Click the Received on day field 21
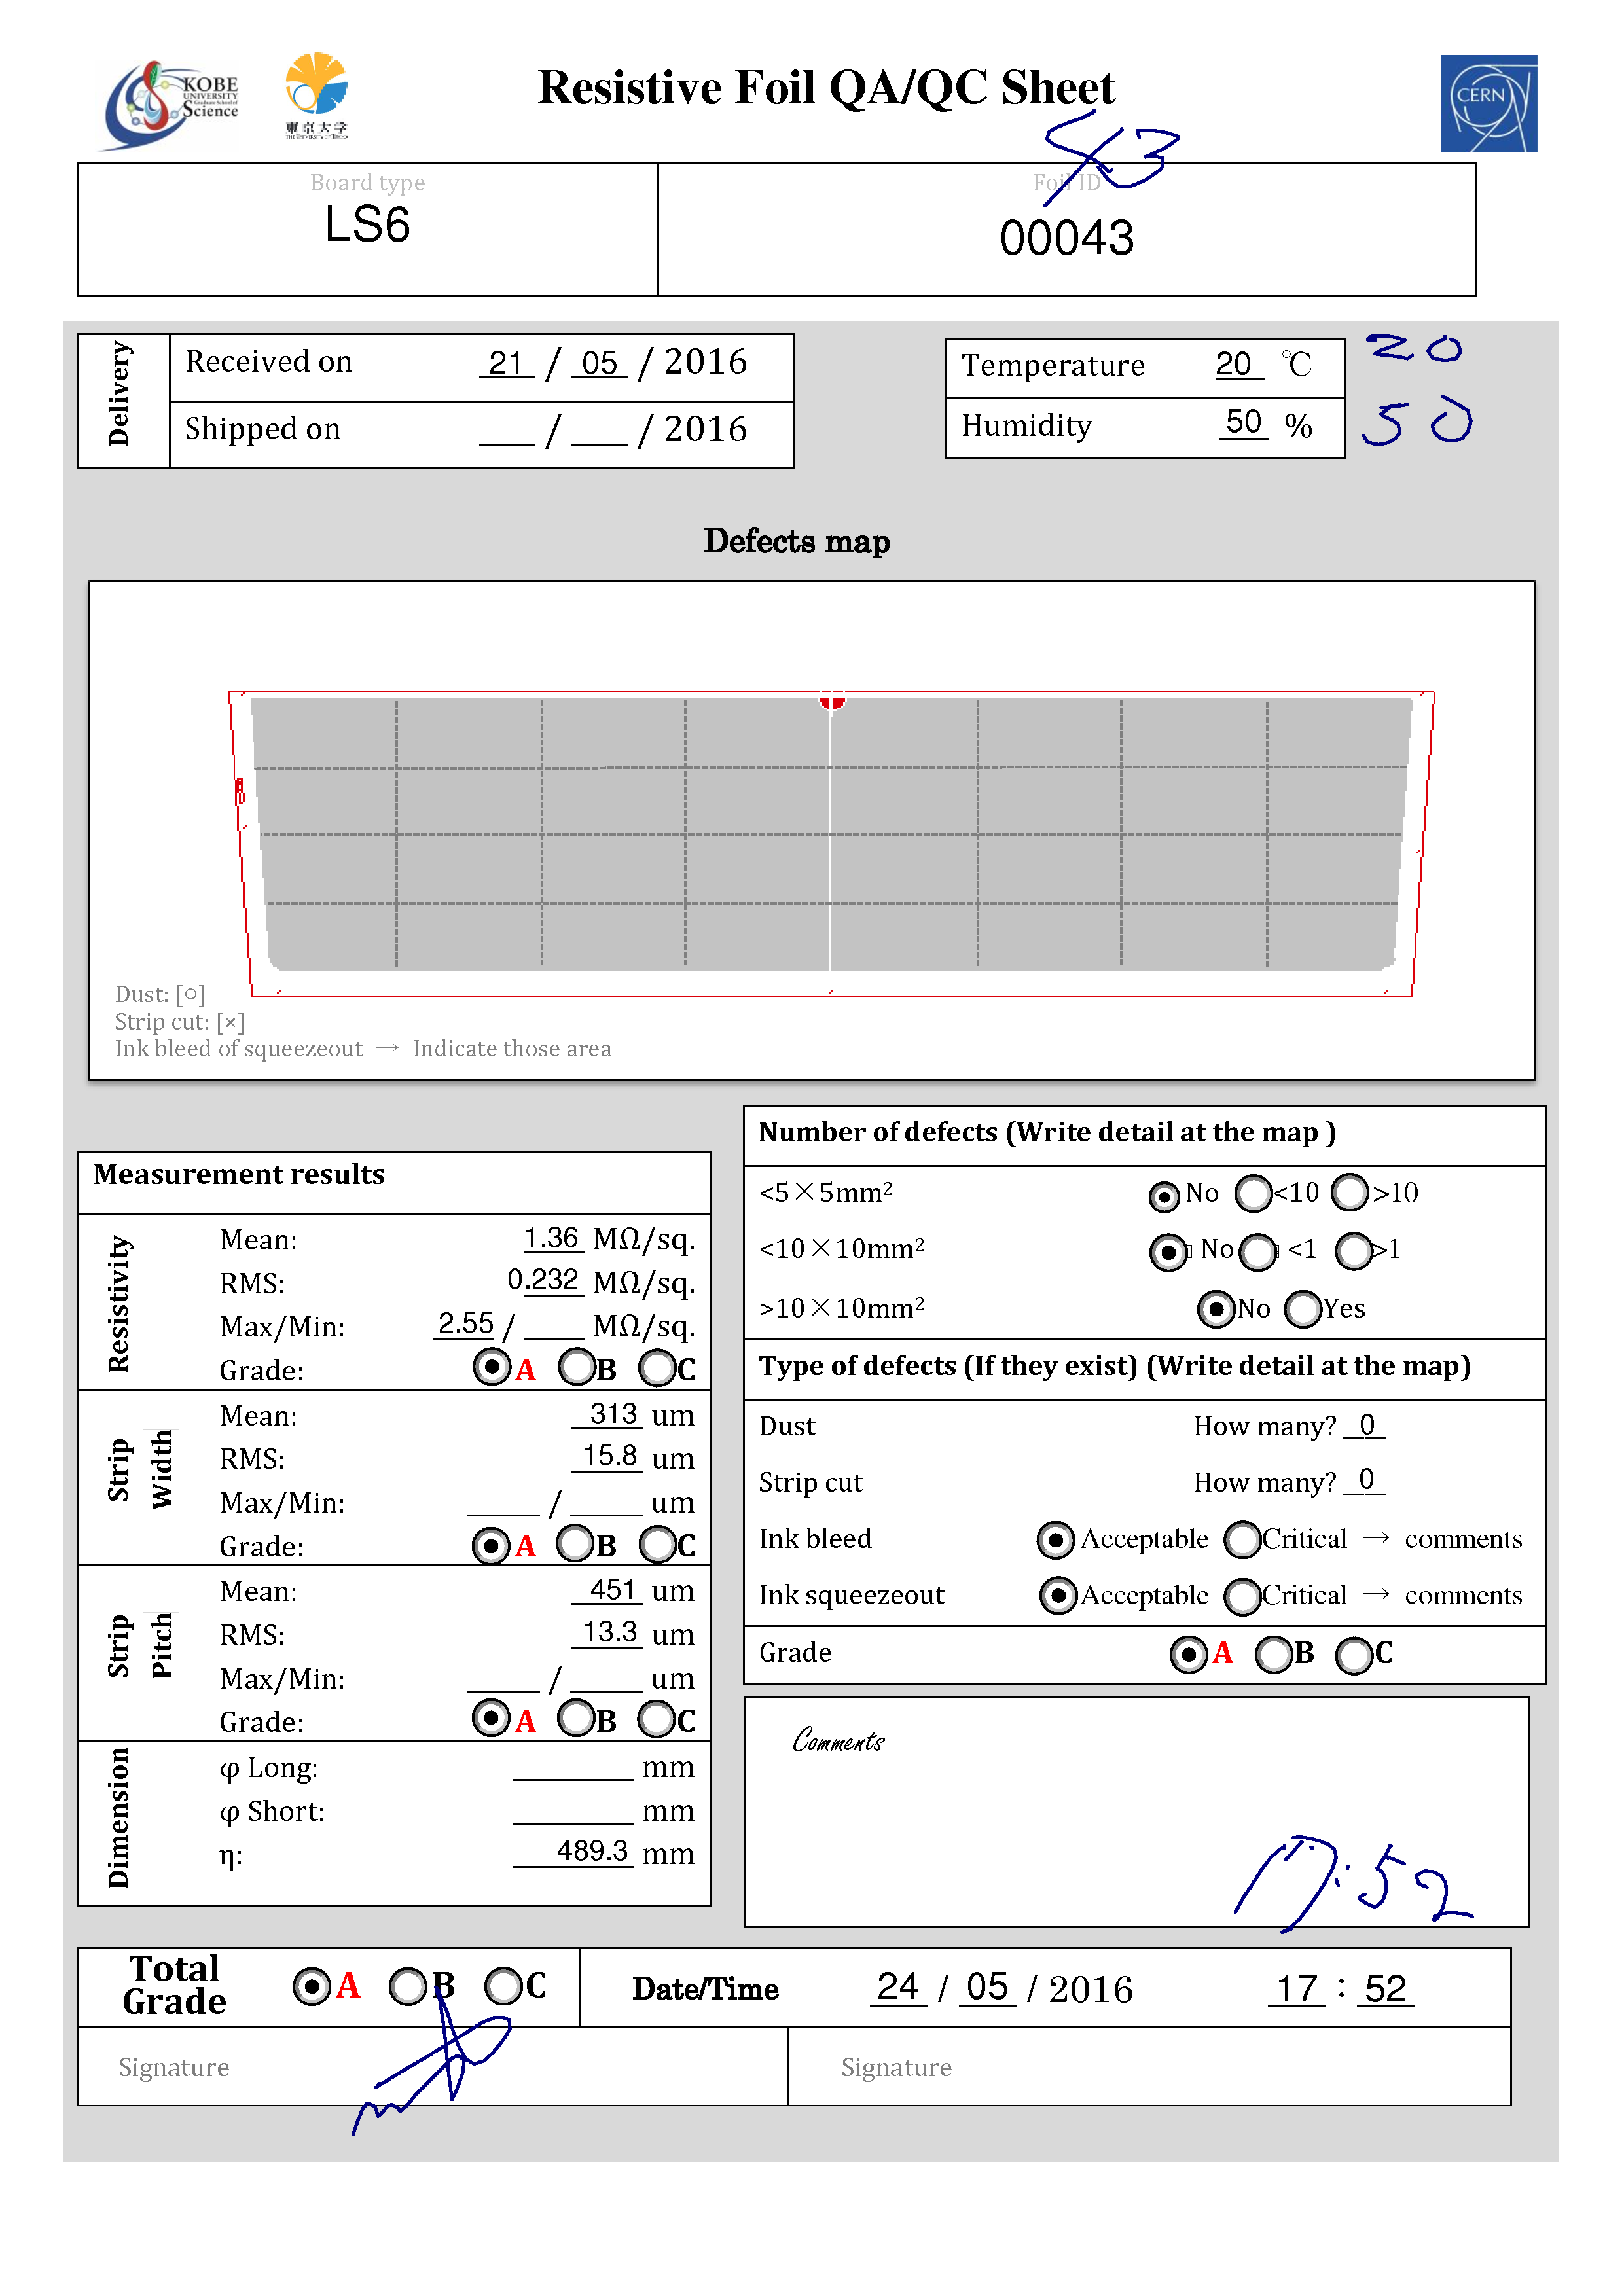The image size is (1624, 2296). (x=507, y=363)
